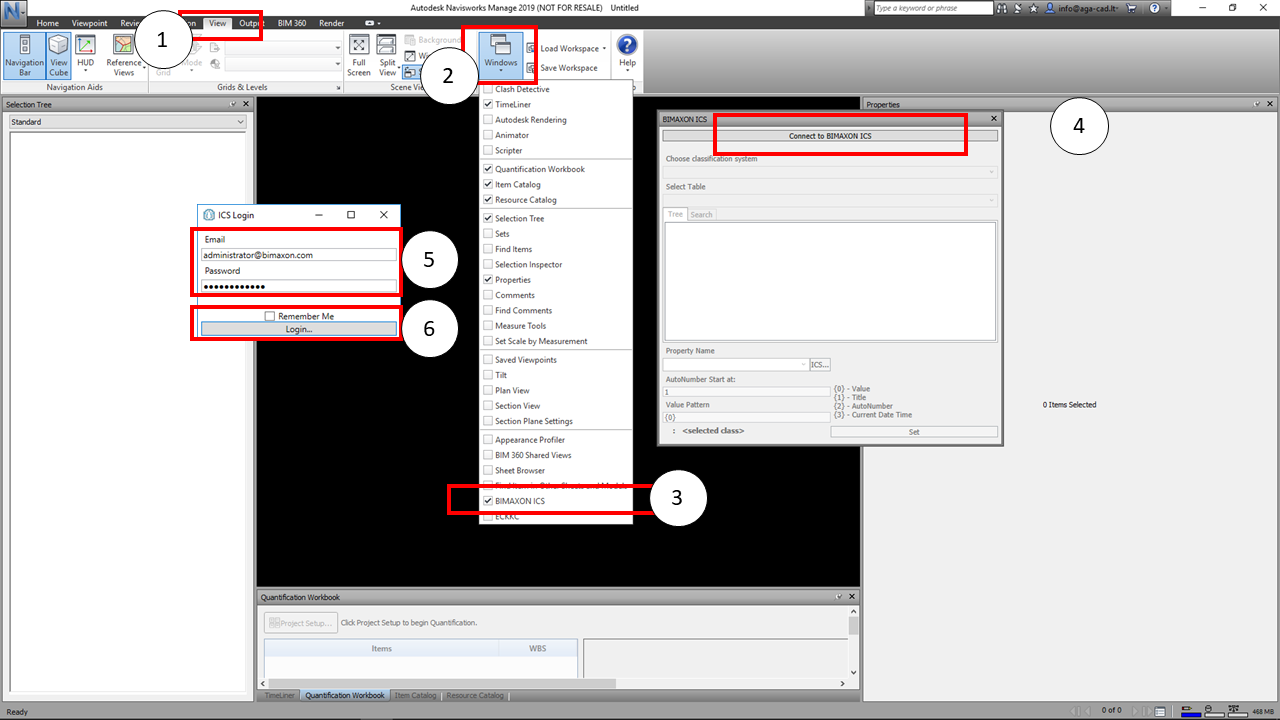Open the HUD options

[86, 56]
